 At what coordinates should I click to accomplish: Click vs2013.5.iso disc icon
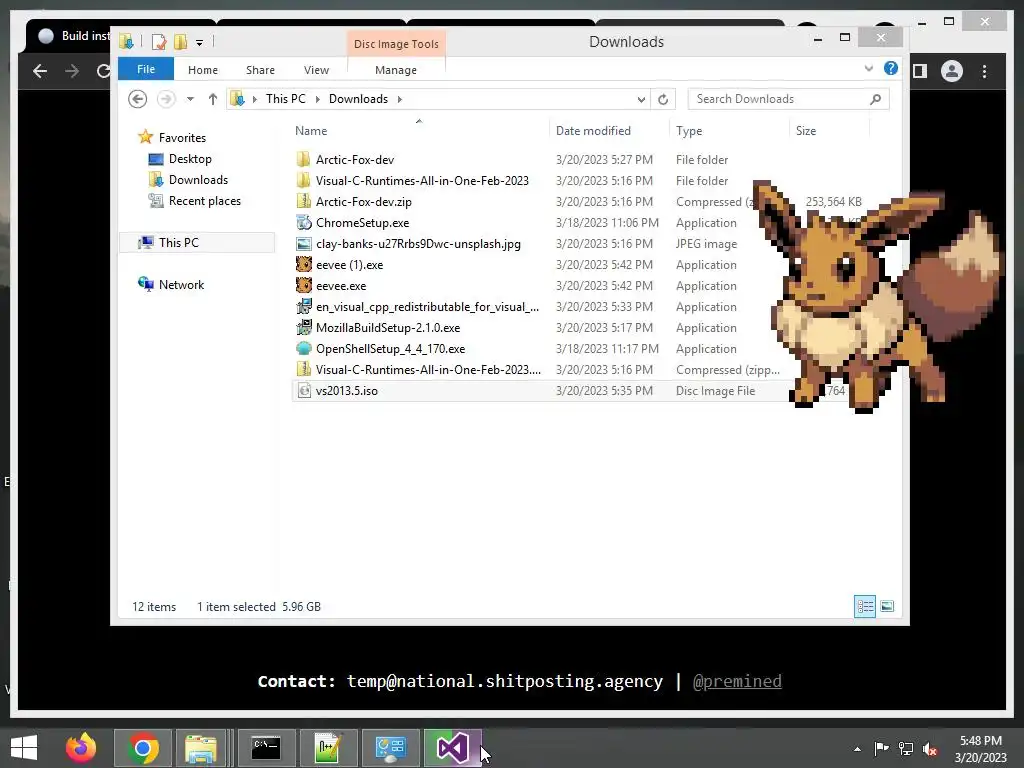[304, 391]
